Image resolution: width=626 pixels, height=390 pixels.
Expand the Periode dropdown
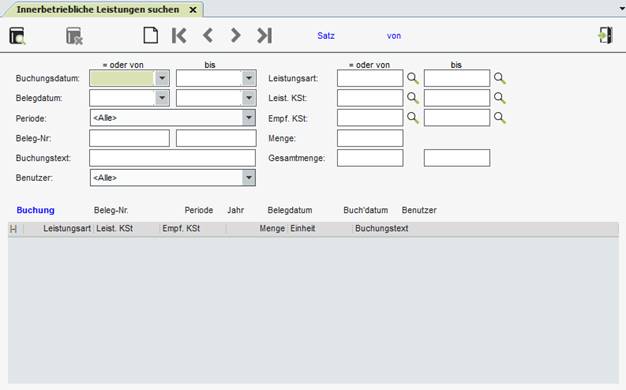coord(249,118)
